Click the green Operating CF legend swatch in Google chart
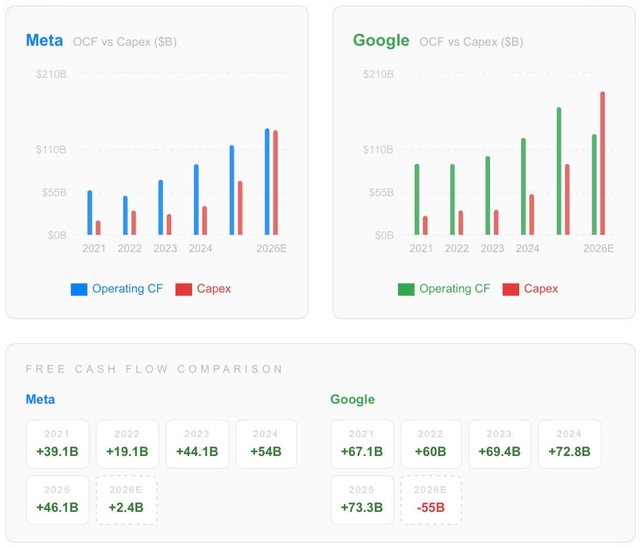 [x=406, y=289]
